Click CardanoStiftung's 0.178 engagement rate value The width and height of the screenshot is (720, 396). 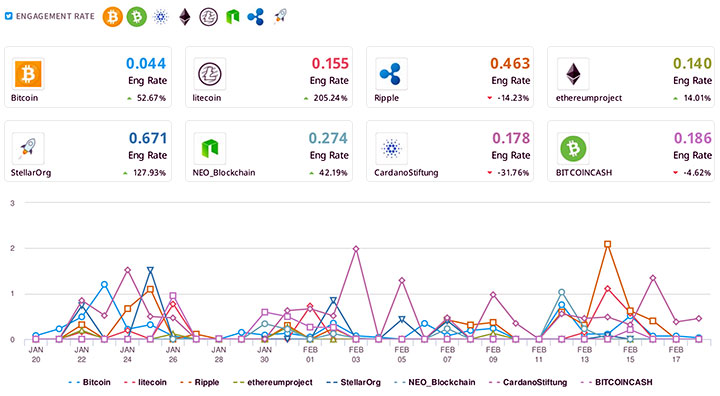click(x=511, y=138)
